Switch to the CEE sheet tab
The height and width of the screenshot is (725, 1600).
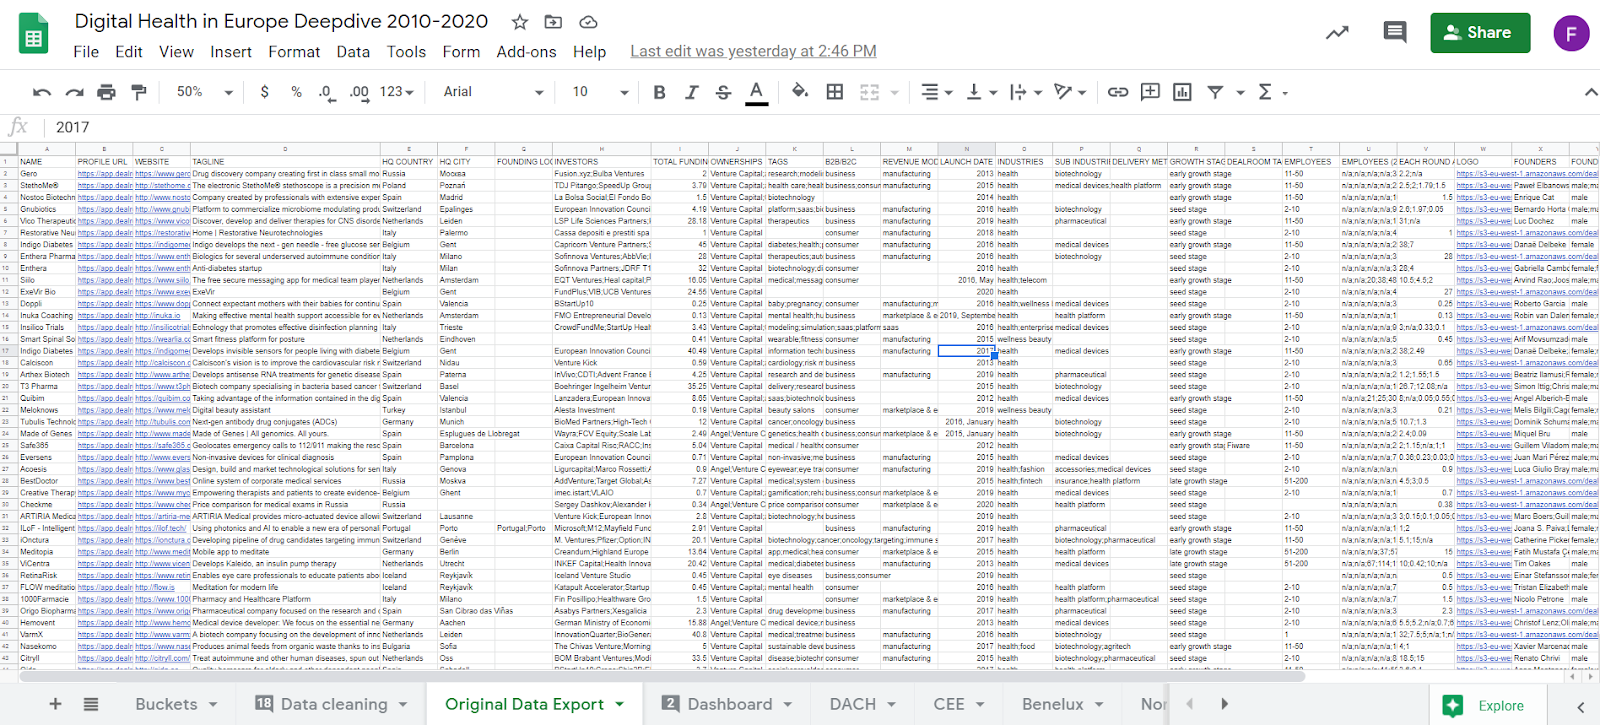click(x=958, y=704)
